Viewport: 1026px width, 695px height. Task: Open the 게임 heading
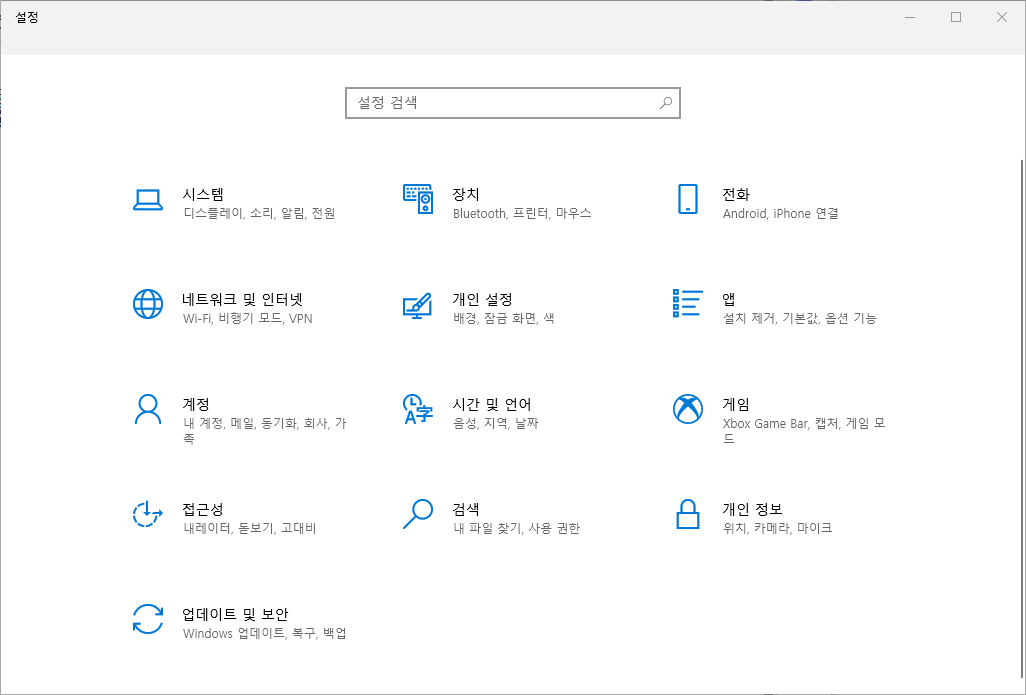pyautogui.click(x=736, y=404)
